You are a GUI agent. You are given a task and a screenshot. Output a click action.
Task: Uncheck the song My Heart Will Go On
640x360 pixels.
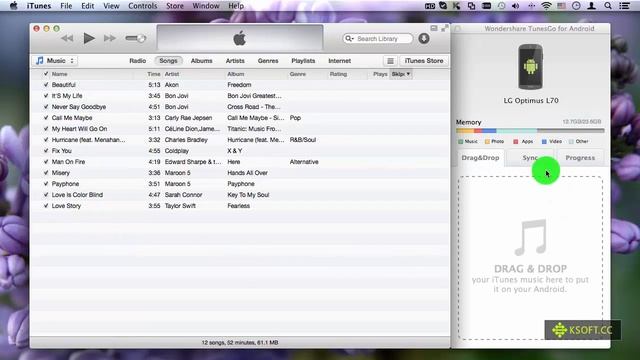tap(46, 129)
